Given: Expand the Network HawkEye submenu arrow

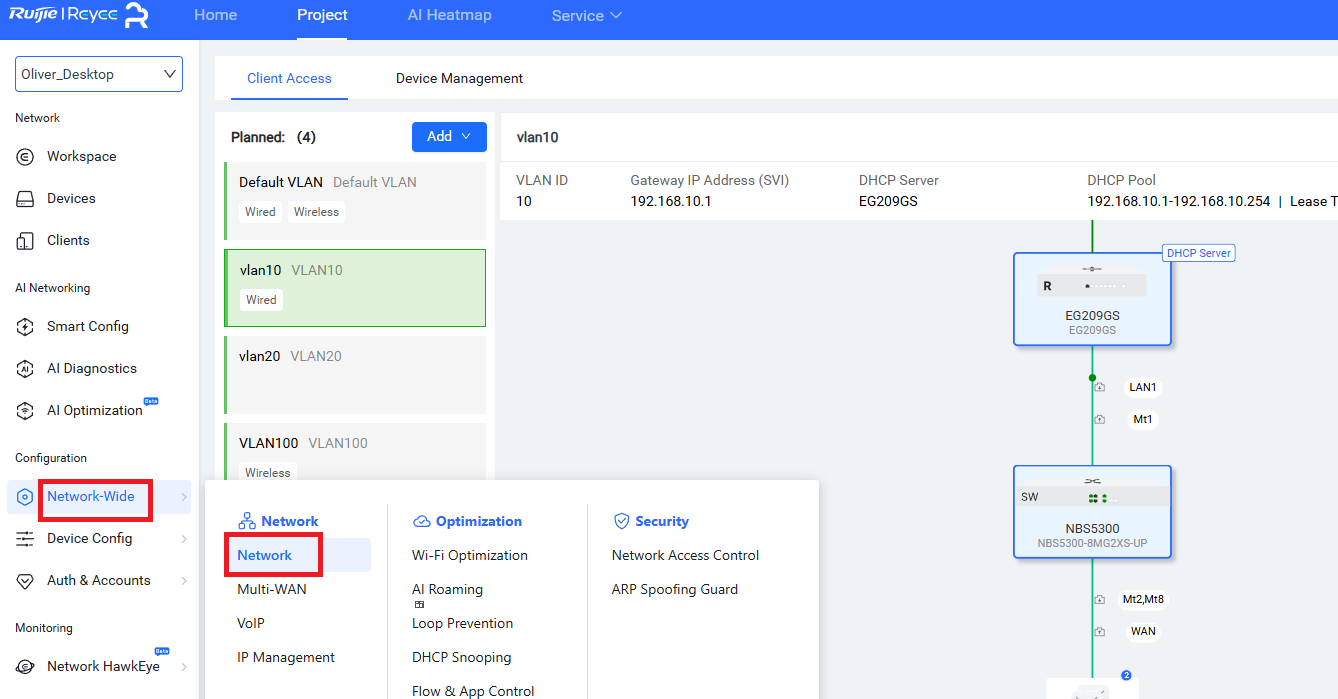Looking at the screenshot, I should coord(183,667).
